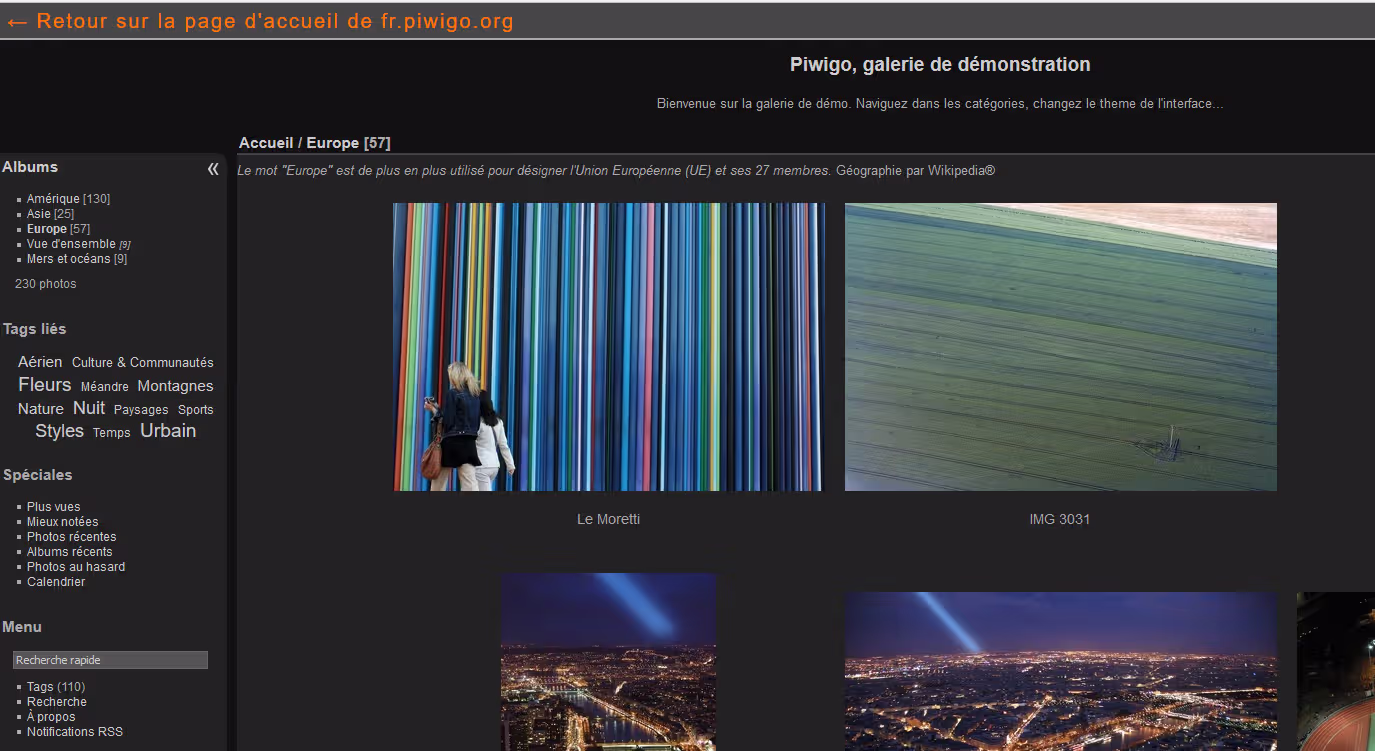1375x751 pixels.
Task: Select the Montagnes tag
Action: (175, 386)
